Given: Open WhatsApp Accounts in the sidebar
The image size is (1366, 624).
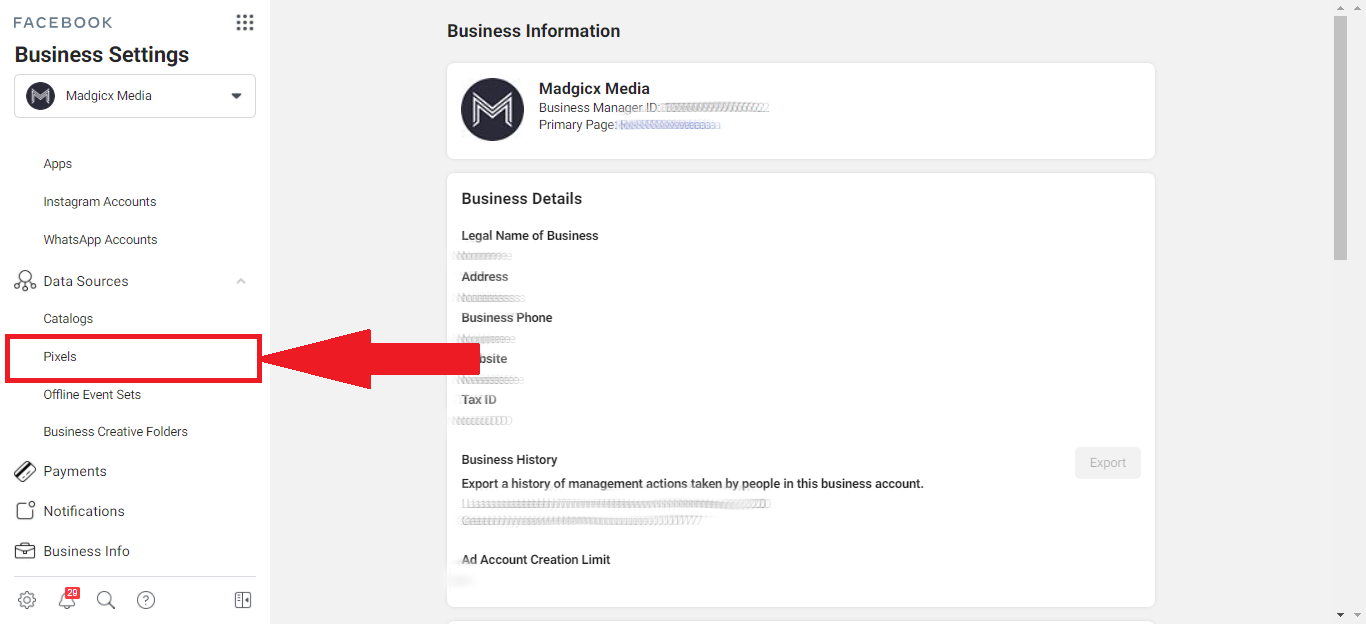Looking at the screenshot, I should coord(100,240).
